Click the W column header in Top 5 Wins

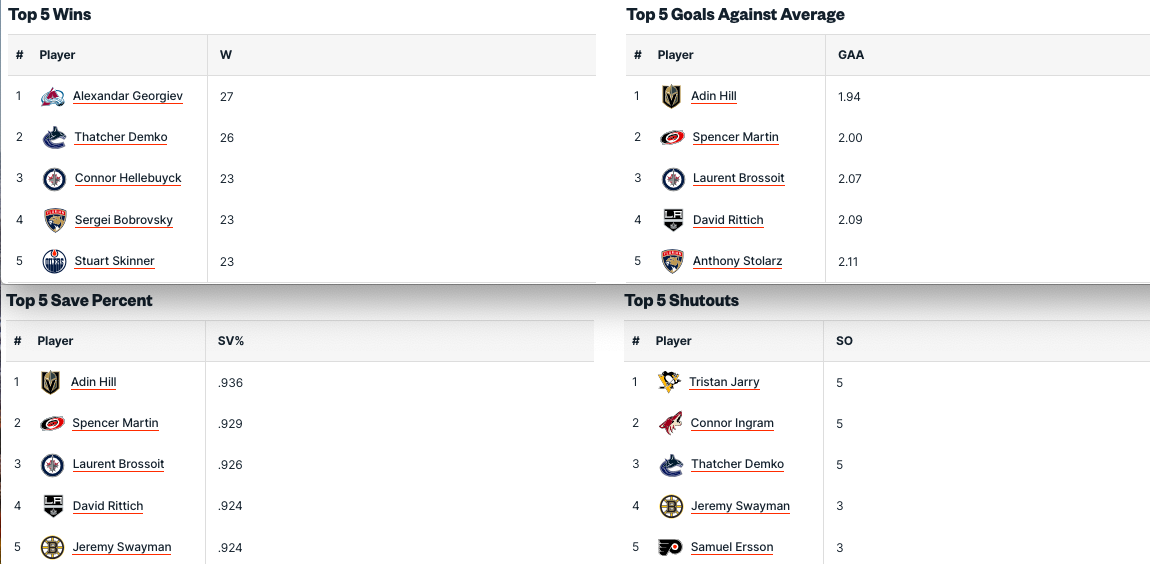click(226, 55)
